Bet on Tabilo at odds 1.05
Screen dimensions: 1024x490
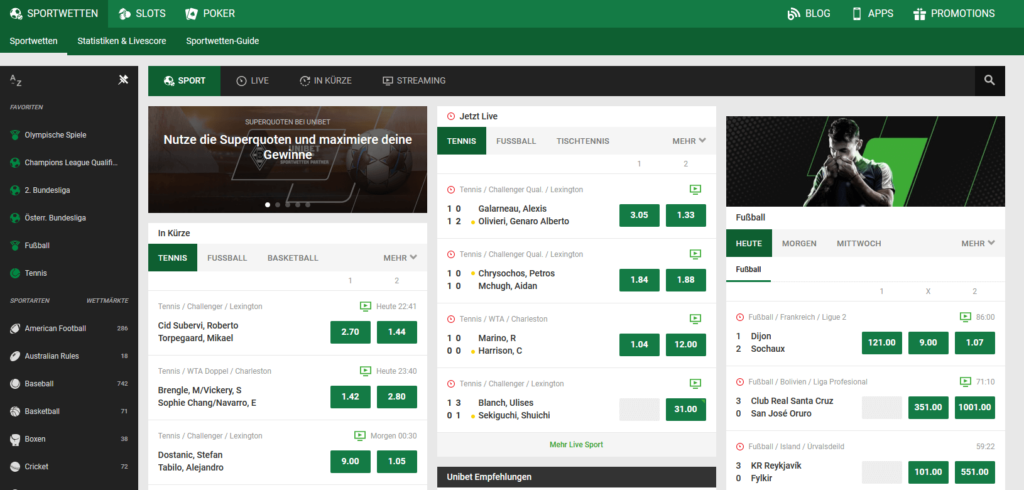397,461
